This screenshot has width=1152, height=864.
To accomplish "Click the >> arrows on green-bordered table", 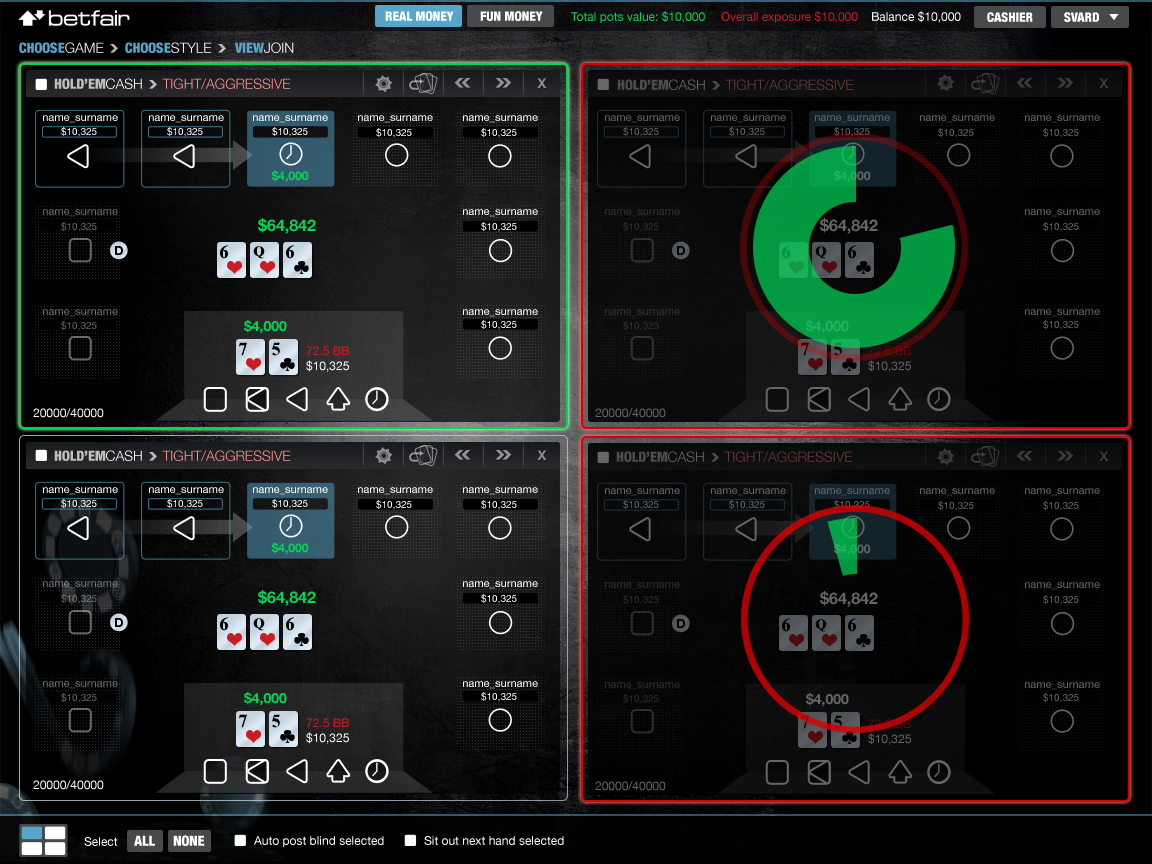I will coord(503,83).
